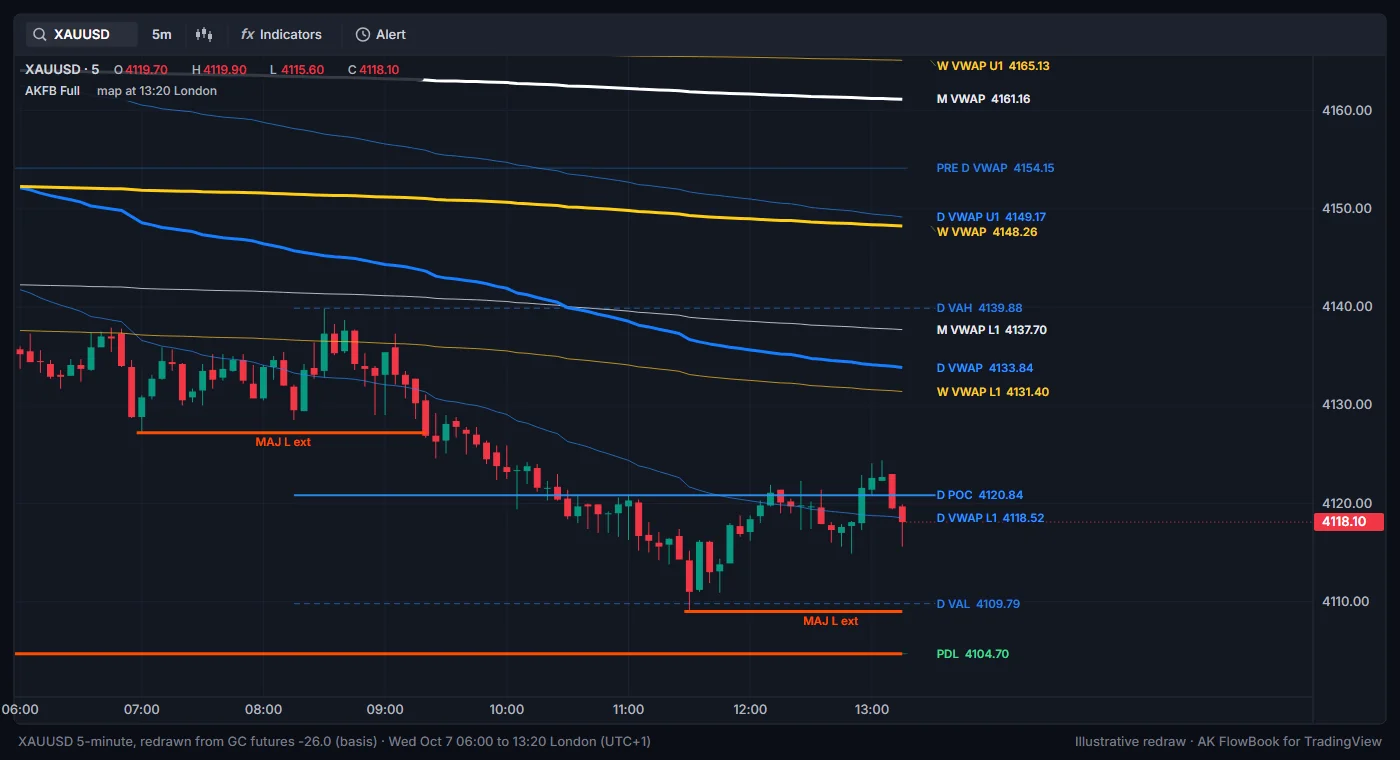The width and height of the screenshot is (1400, 760).
Task: Click the D POC 4120.84 label
Action: 980,495
